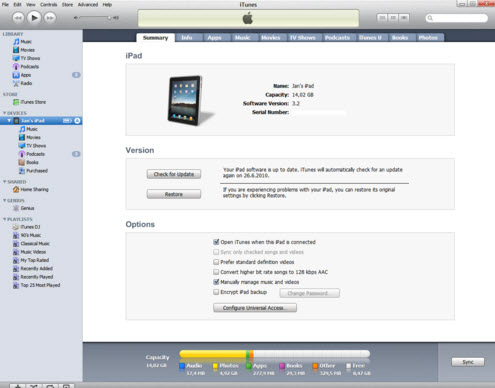Eject Jan's iPad with the eject icon
Viewport: 495px width, 388px height.
tap(77, 121)
